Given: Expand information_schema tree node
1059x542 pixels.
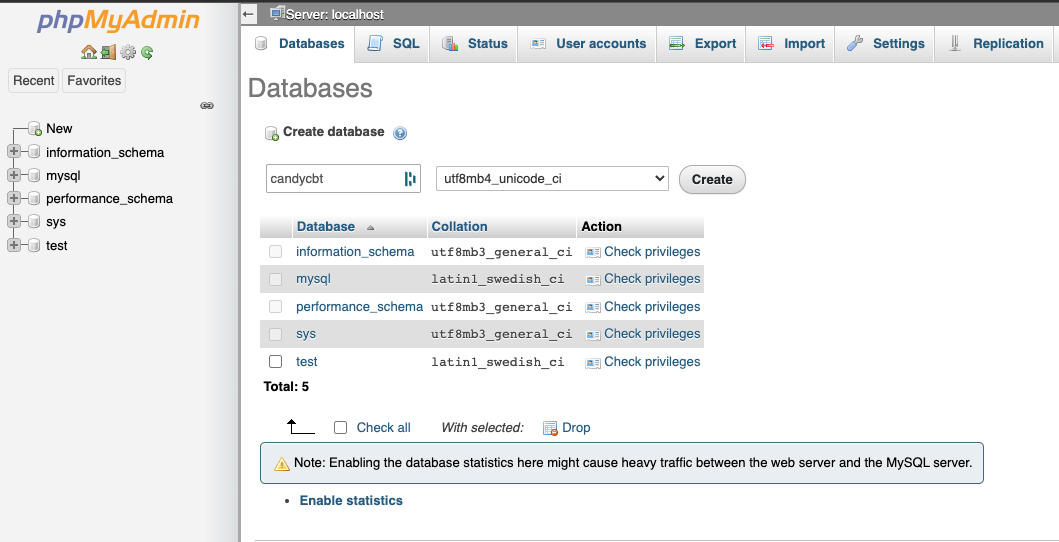Looking at the screenshot, I should (14, 152).
